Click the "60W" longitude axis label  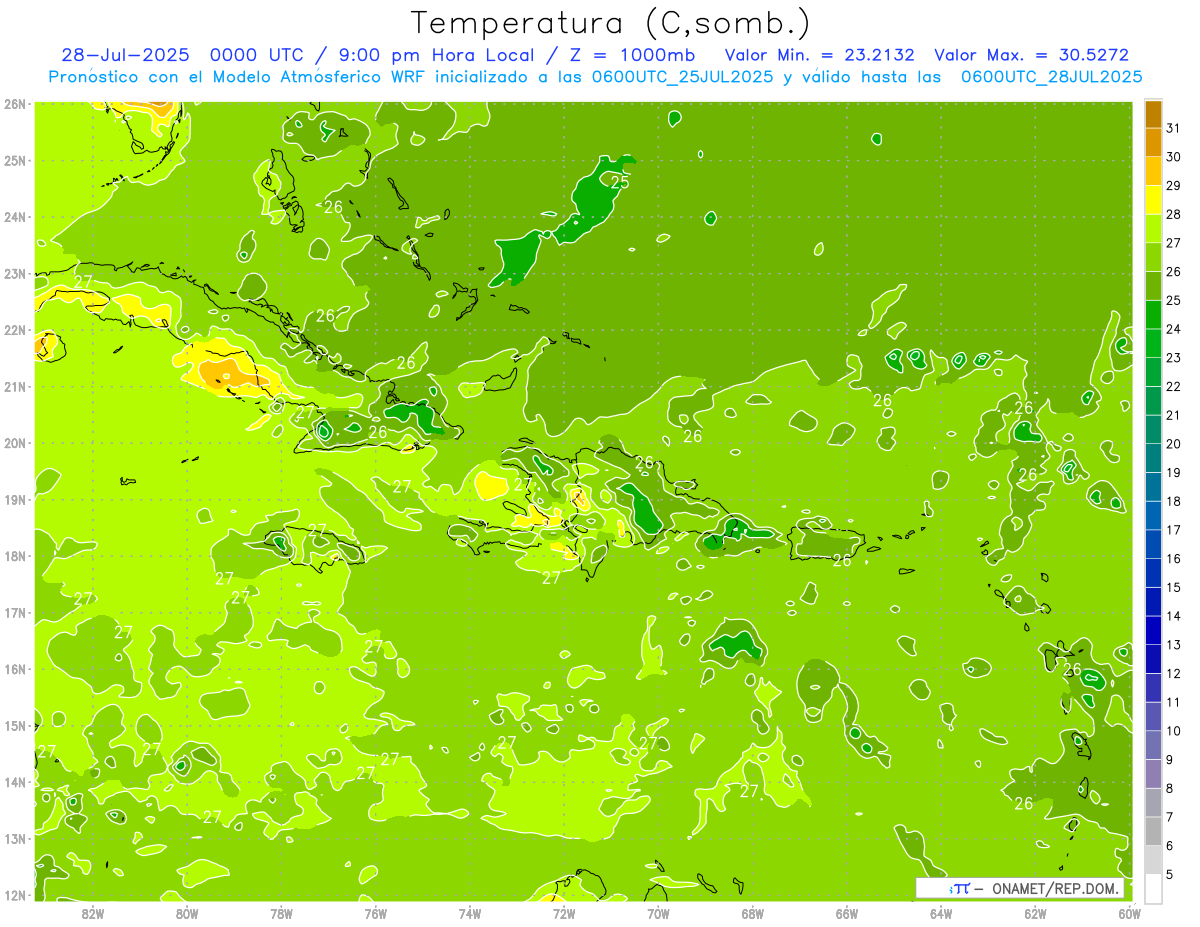click(x=1130, y=912)
